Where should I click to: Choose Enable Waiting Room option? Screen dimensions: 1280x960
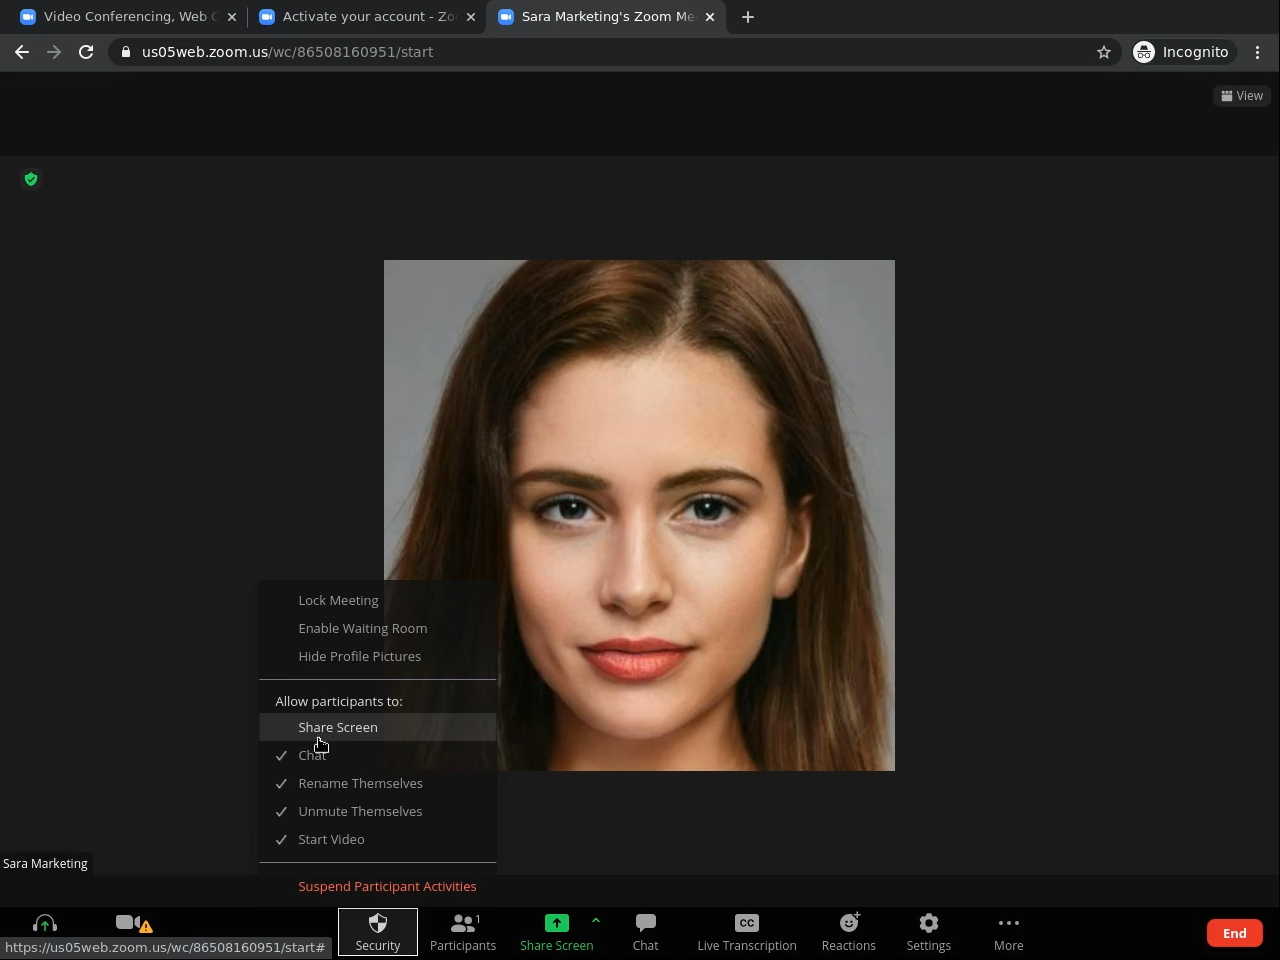coord(362,628)
